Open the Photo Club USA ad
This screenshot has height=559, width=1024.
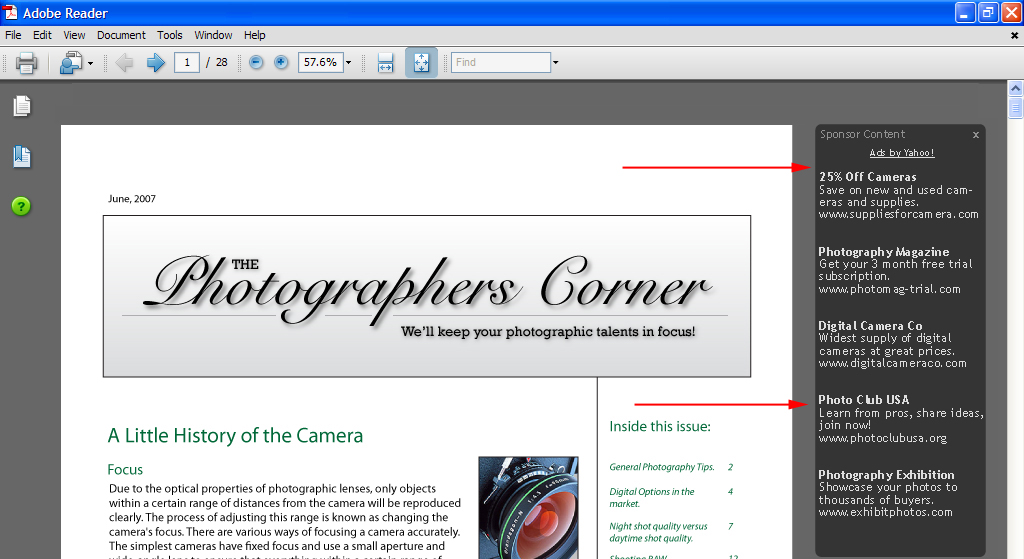863,400
